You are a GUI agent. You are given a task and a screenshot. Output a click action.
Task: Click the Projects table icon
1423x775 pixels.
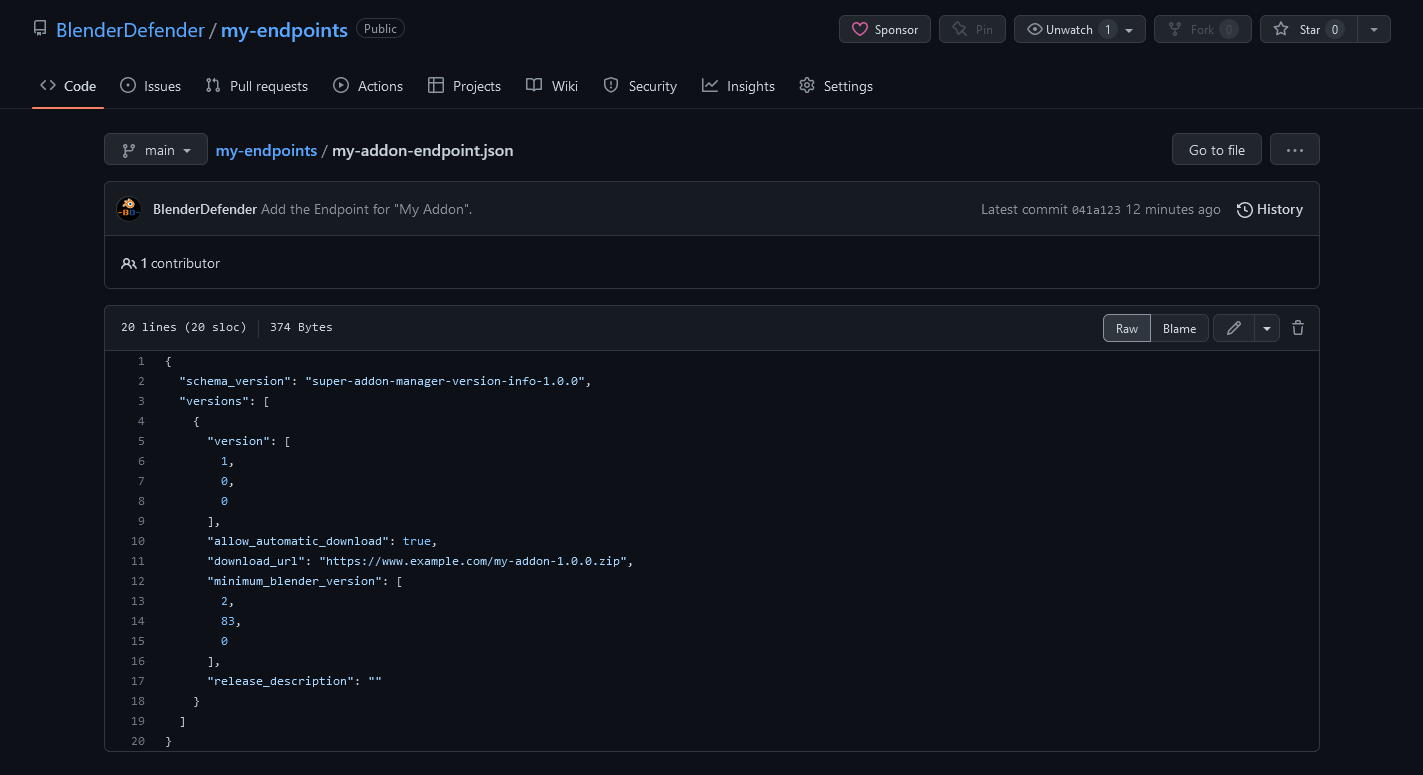point(436,86)
